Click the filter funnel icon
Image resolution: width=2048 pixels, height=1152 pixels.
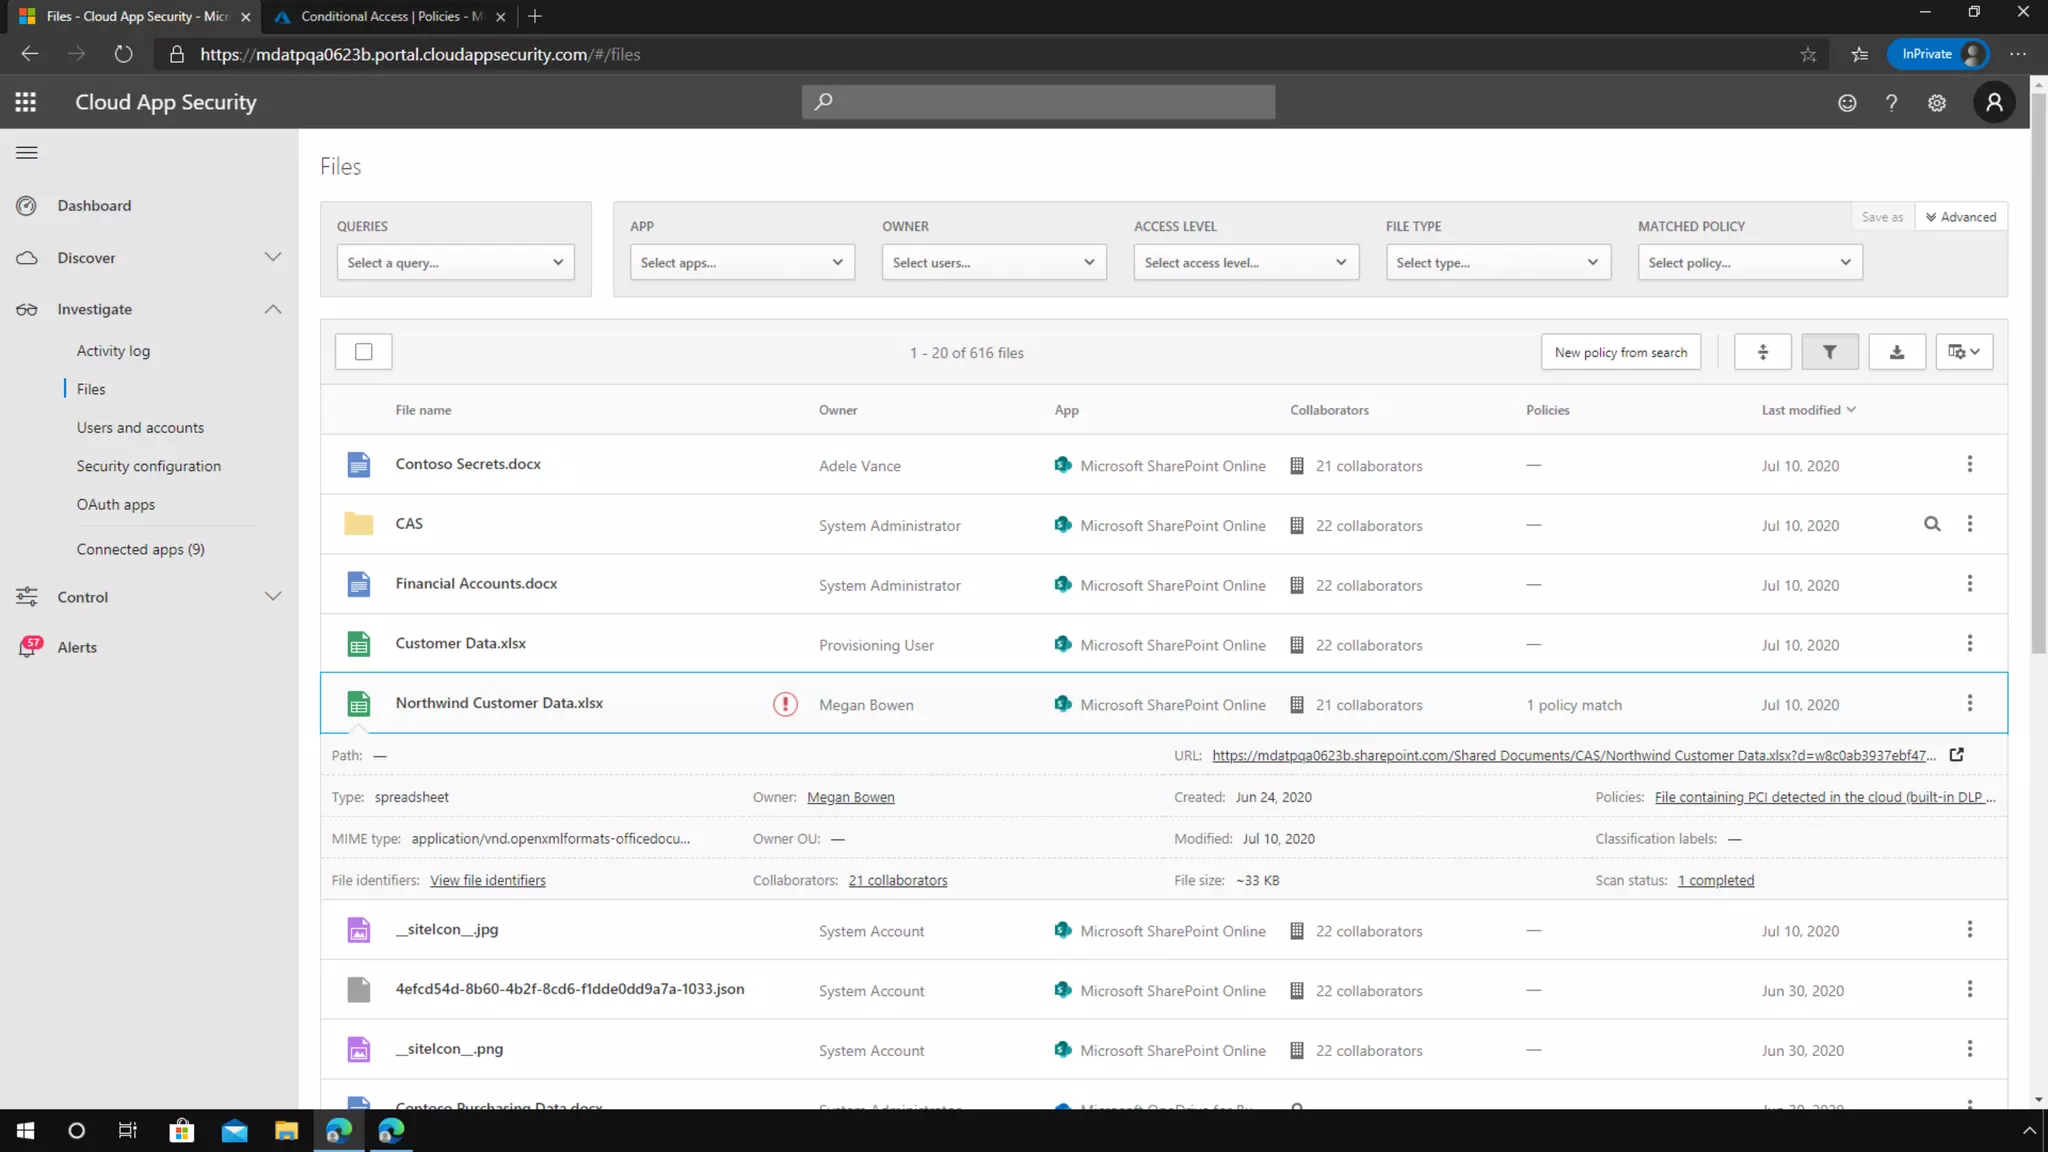pyautogui.click(x=1829, y=352)
